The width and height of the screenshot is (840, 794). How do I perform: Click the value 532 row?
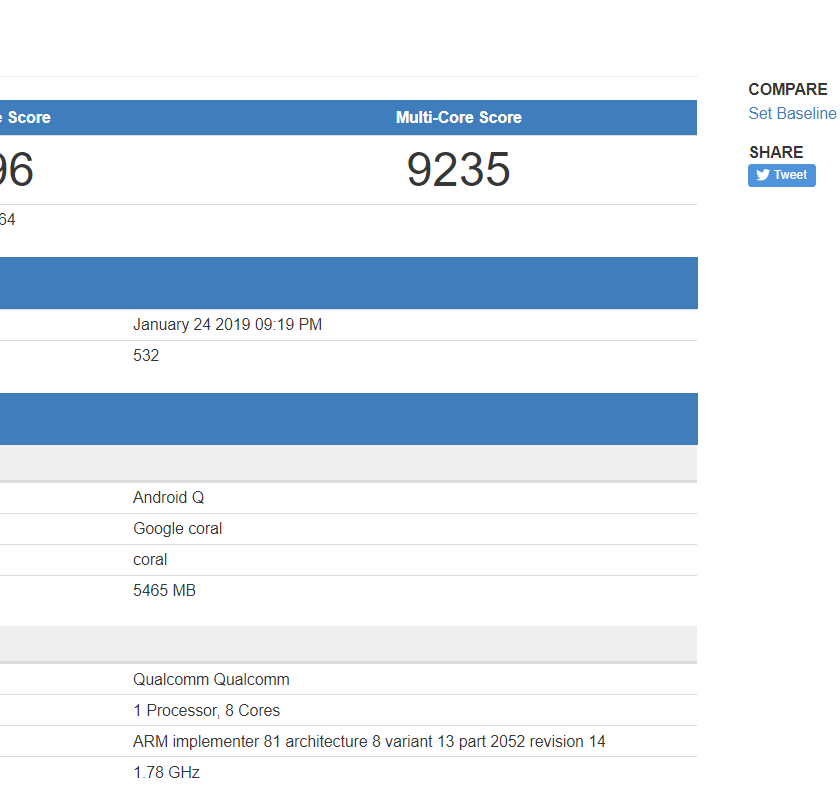[146, 356]
